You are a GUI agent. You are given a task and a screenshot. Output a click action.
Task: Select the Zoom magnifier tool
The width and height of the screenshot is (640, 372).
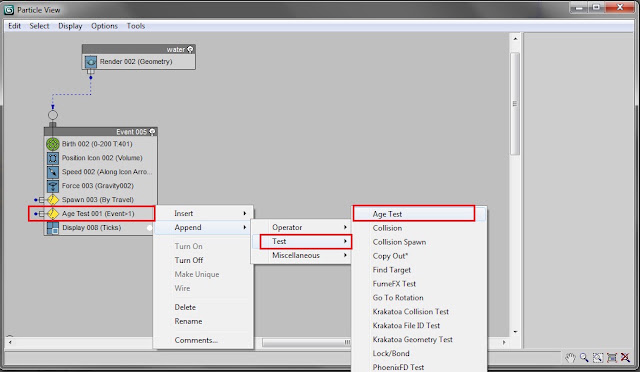584,358
